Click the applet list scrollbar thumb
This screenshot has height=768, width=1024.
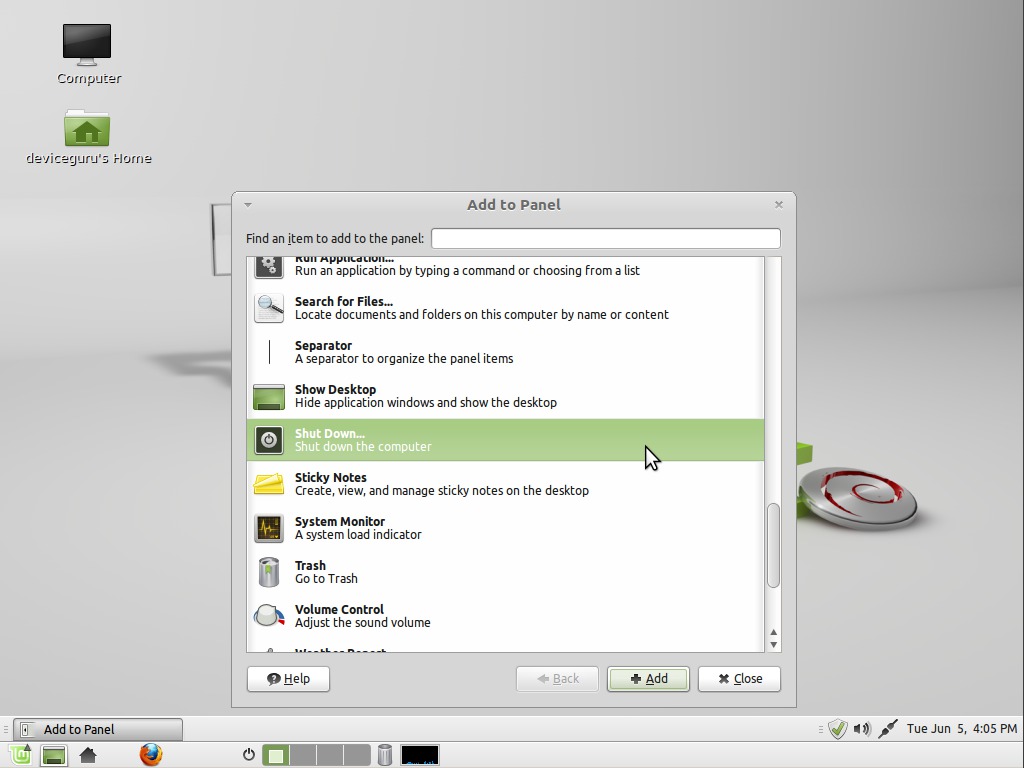774,545
